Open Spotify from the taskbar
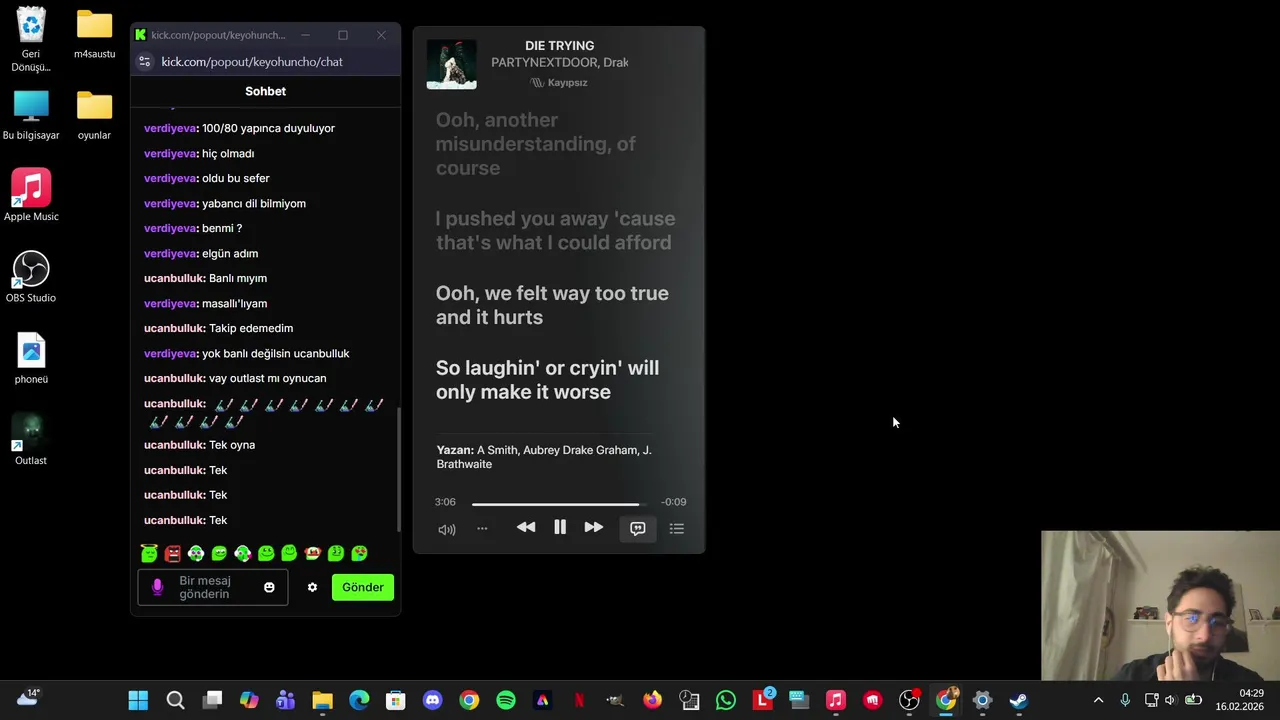 tap(506, 700)
